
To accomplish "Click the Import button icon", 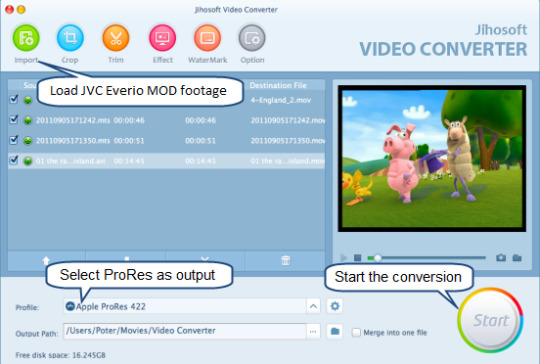I will pyautogui.click(x=26, y=38).
